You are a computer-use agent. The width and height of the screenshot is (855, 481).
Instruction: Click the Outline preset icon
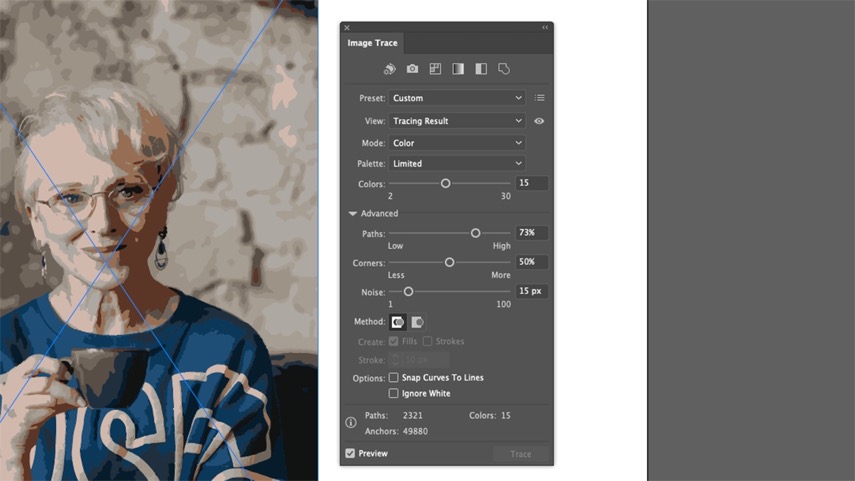tap(504, 69)
